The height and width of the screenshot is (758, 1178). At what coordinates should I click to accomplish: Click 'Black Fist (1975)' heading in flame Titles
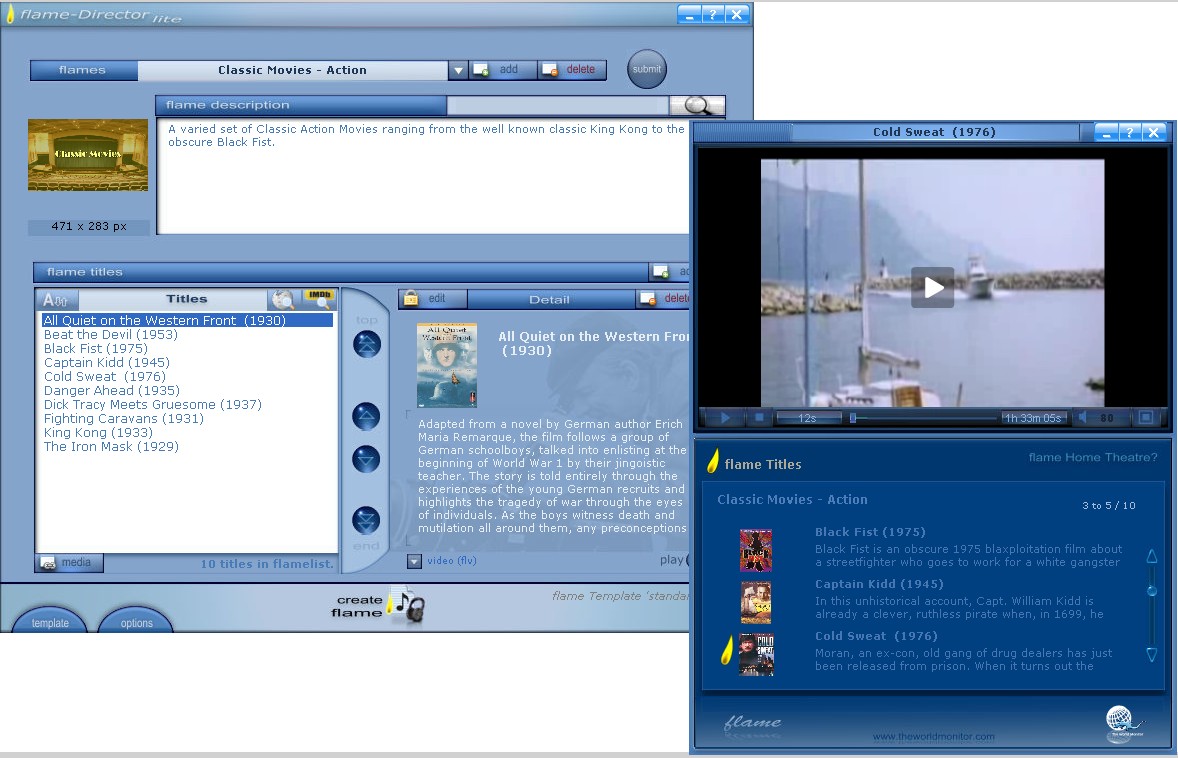click(x=870, y=532)
